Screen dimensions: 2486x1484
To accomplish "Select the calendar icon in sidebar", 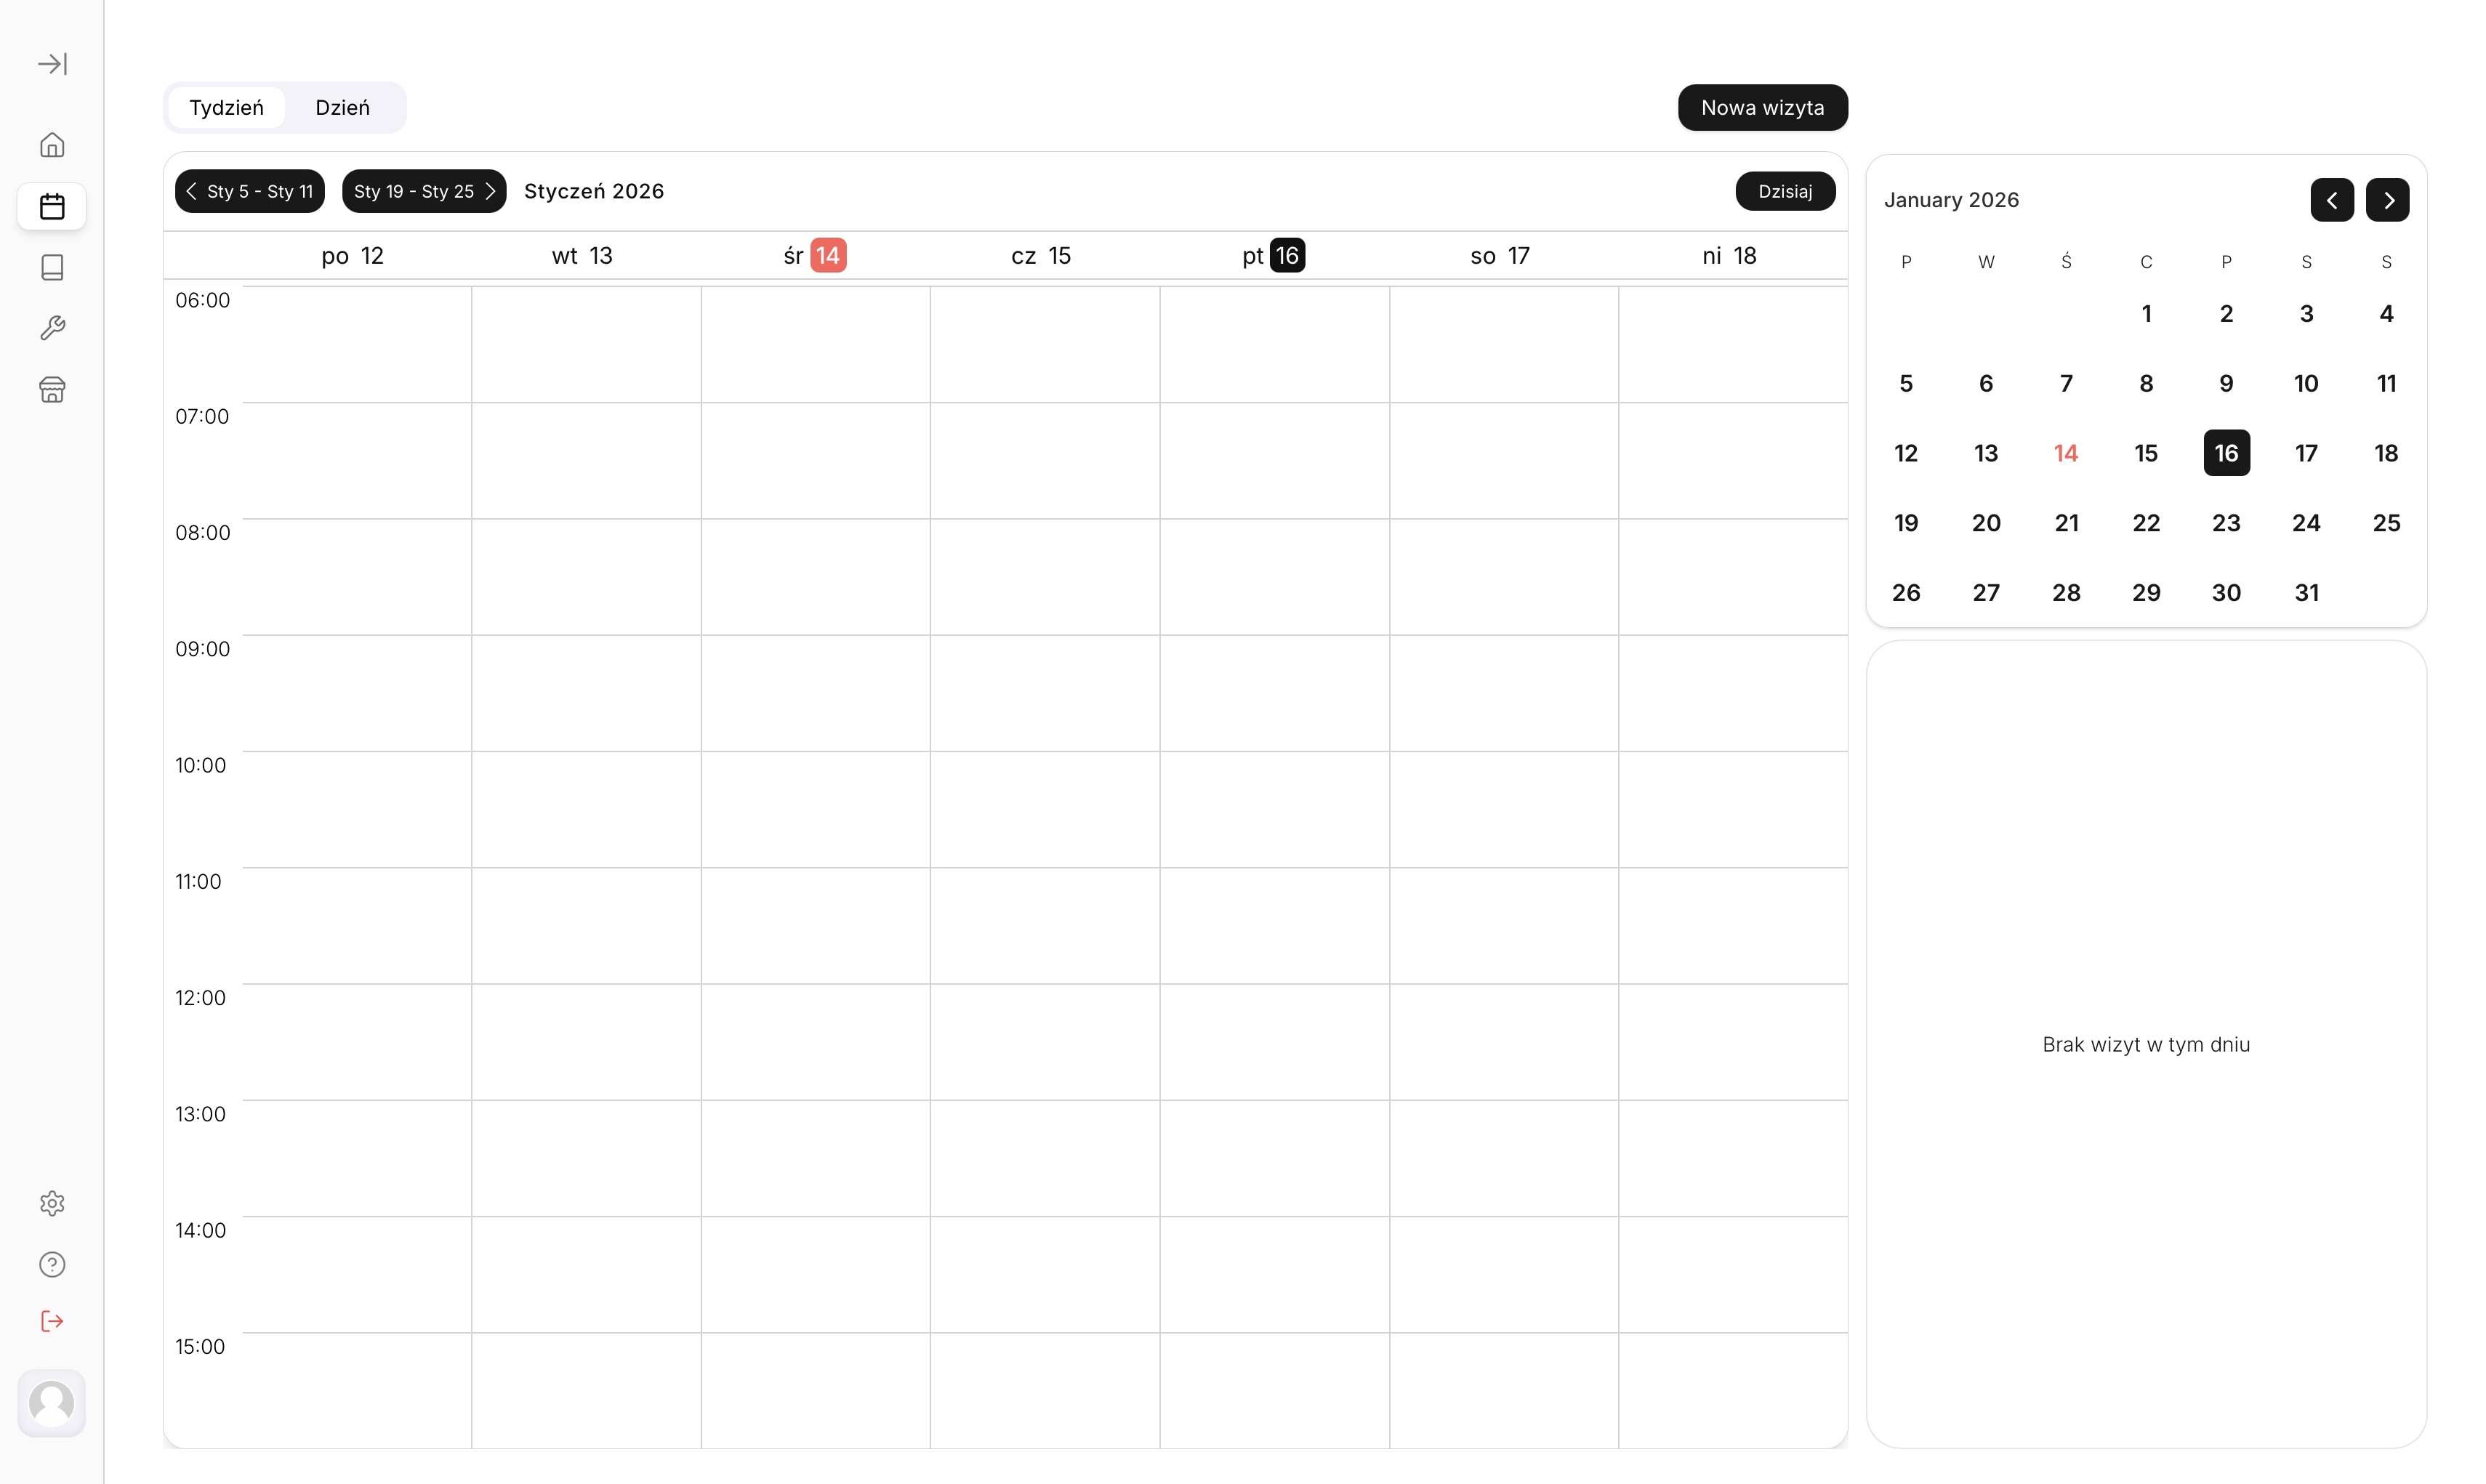I will pyautogui.click(x=52, y=207).
